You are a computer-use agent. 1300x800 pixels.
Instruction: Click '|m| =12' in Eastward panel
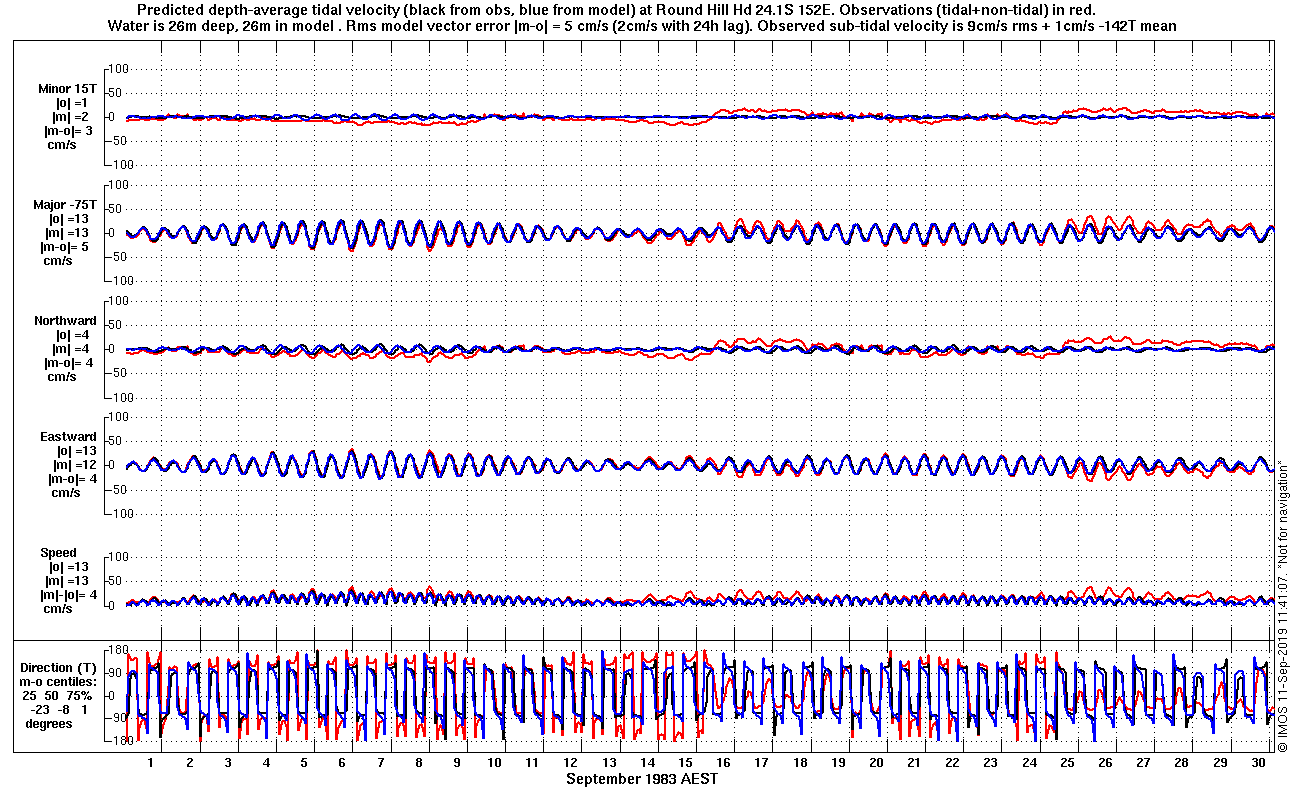coord(74,465)
